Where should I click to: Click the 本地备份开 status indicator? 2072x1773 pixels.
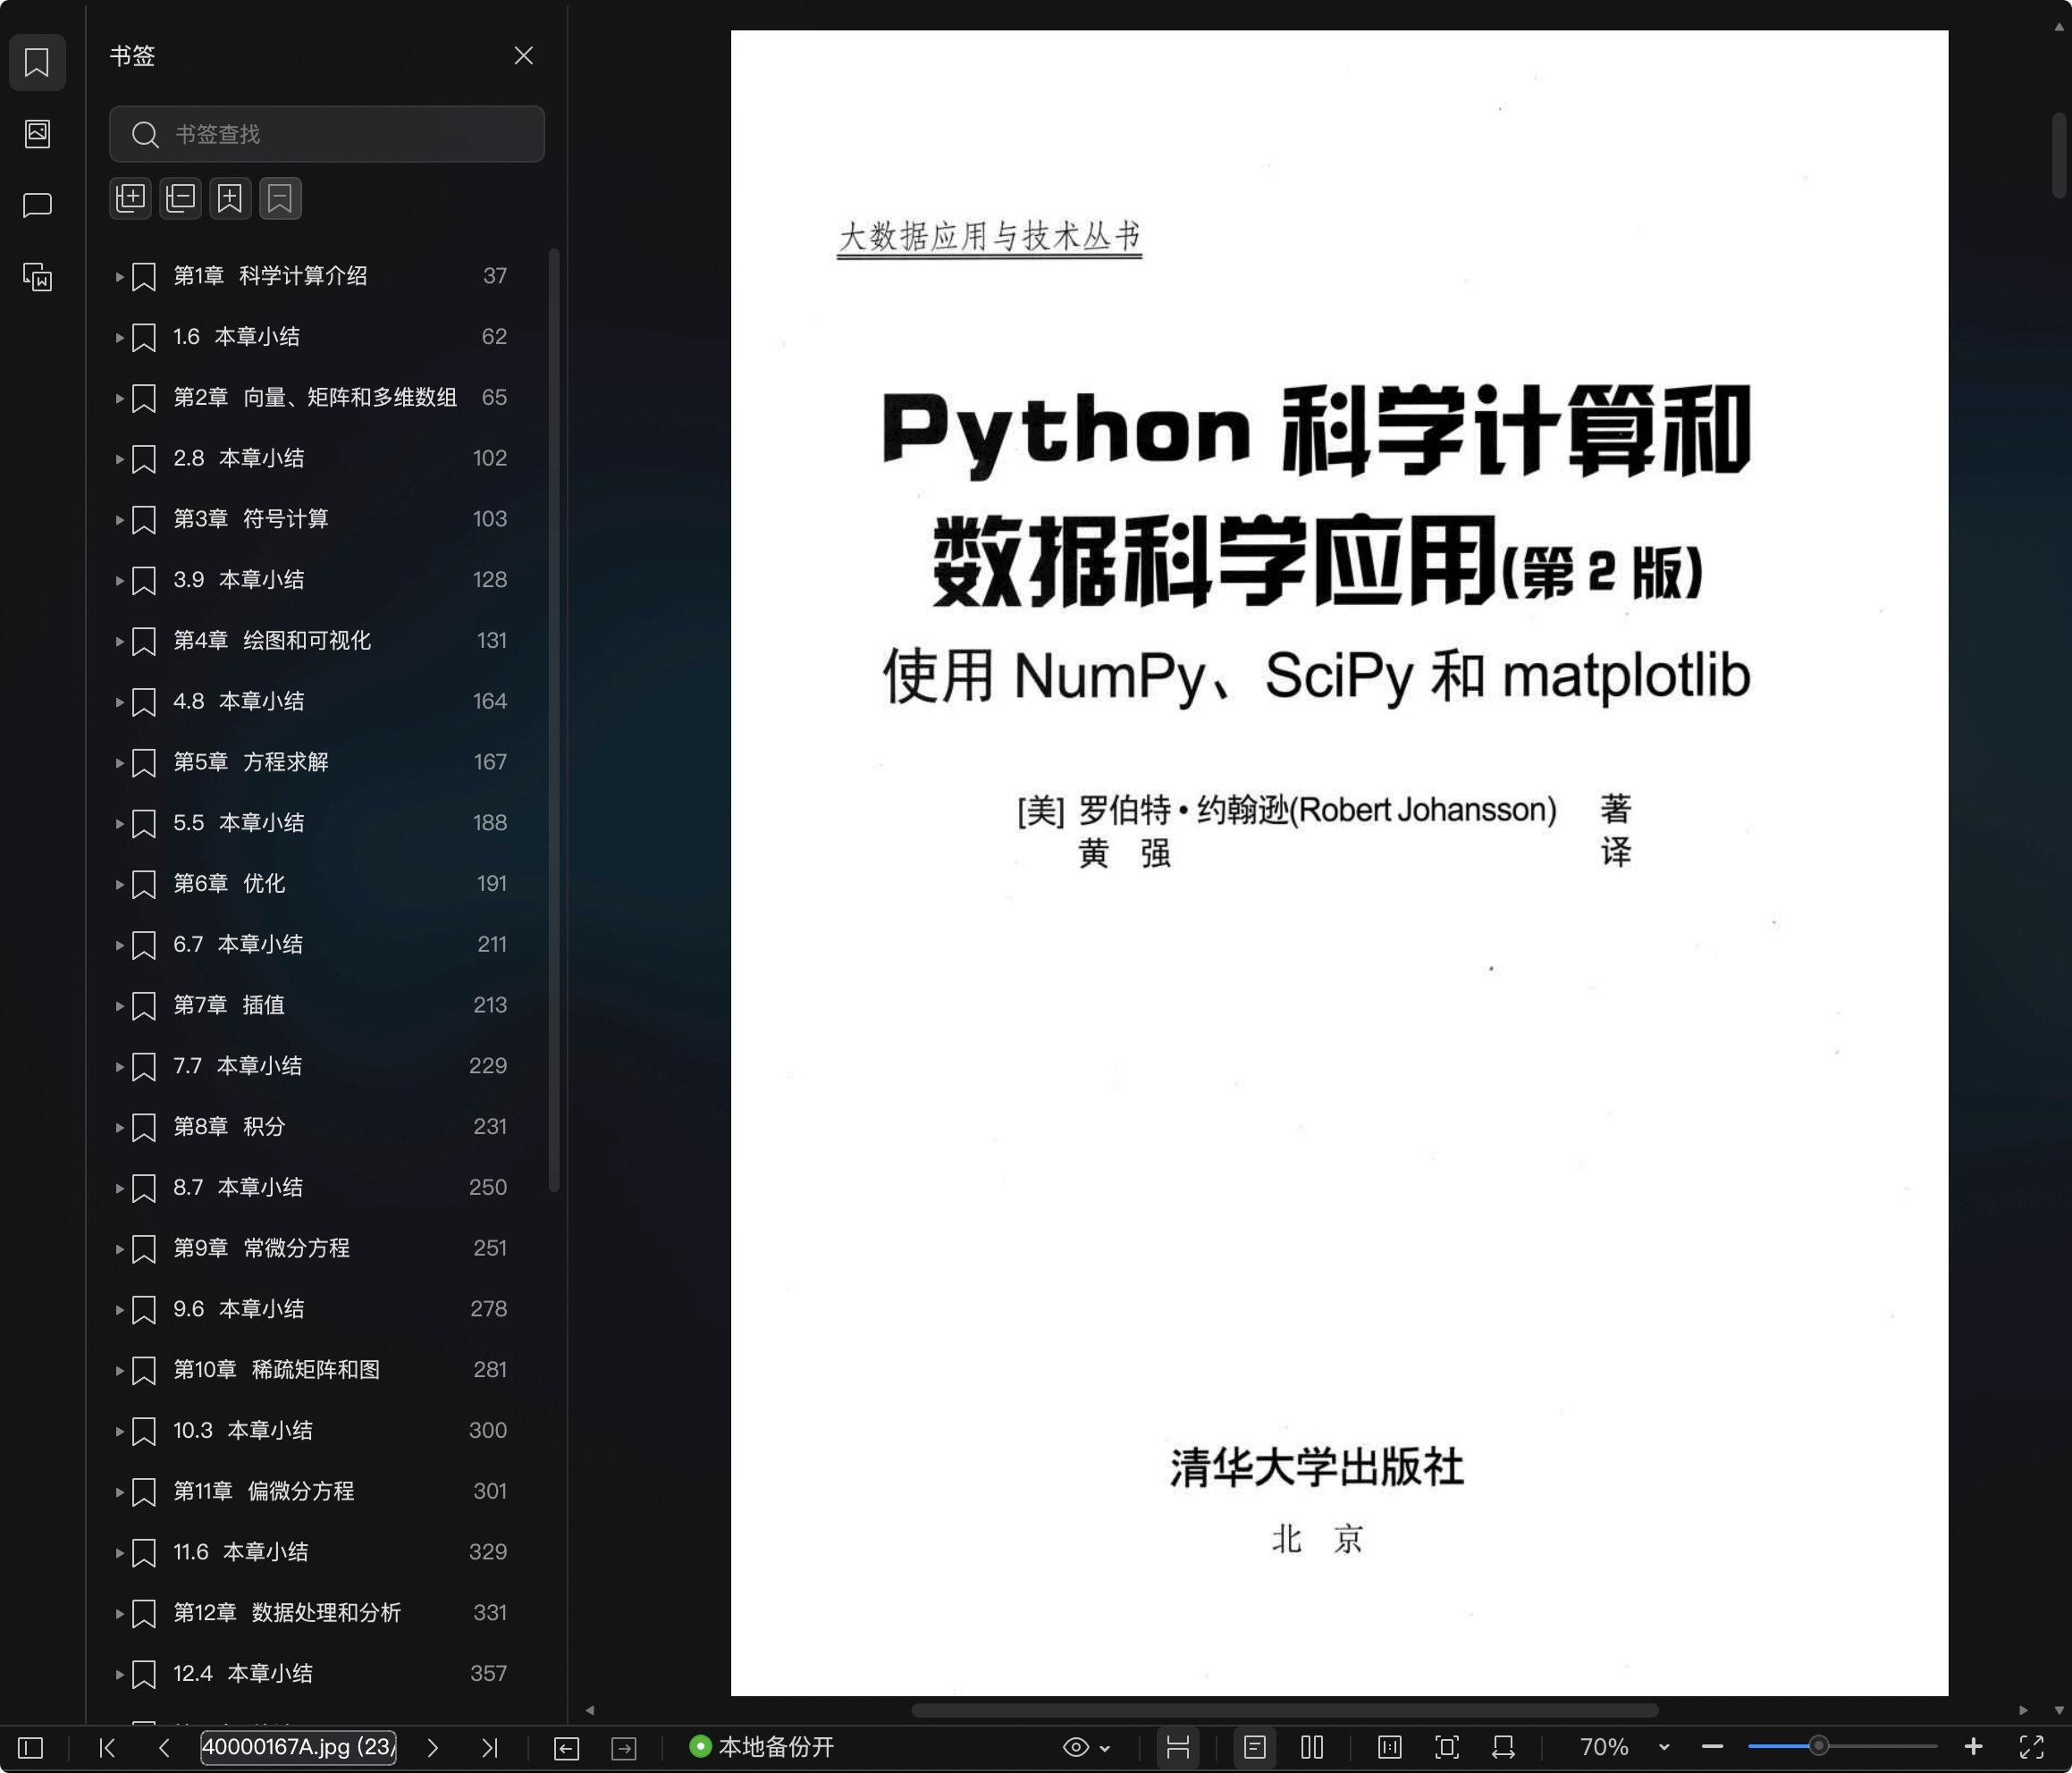click(x=762, y=1747)
